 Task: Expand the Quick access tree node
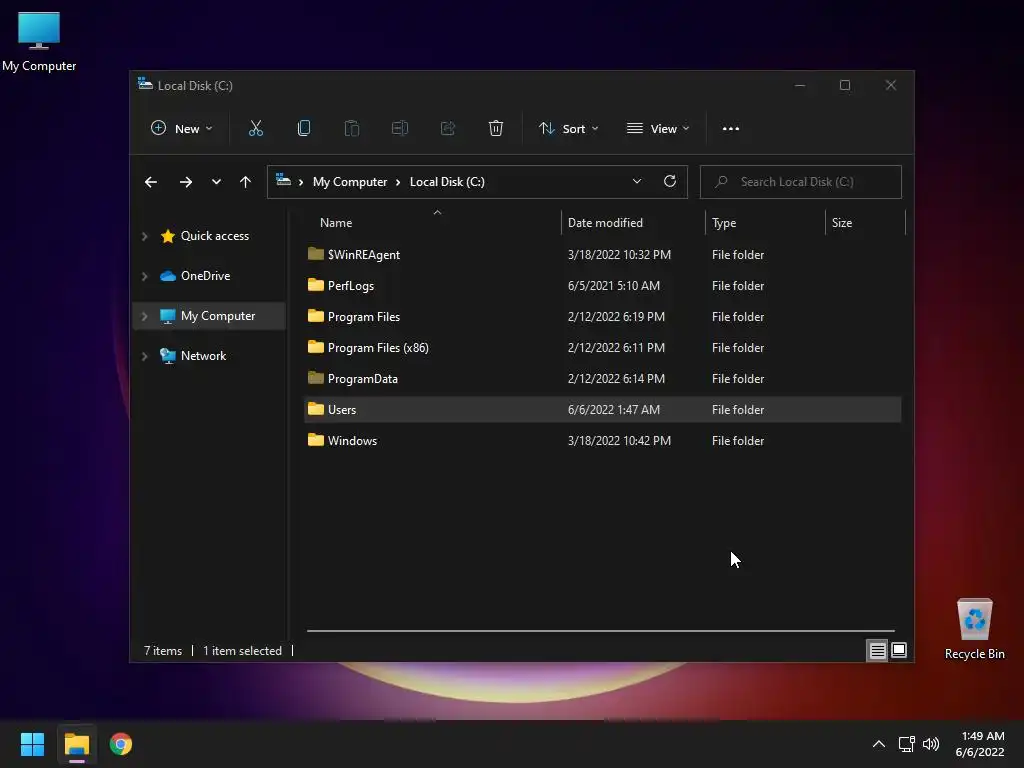(144, 236)
